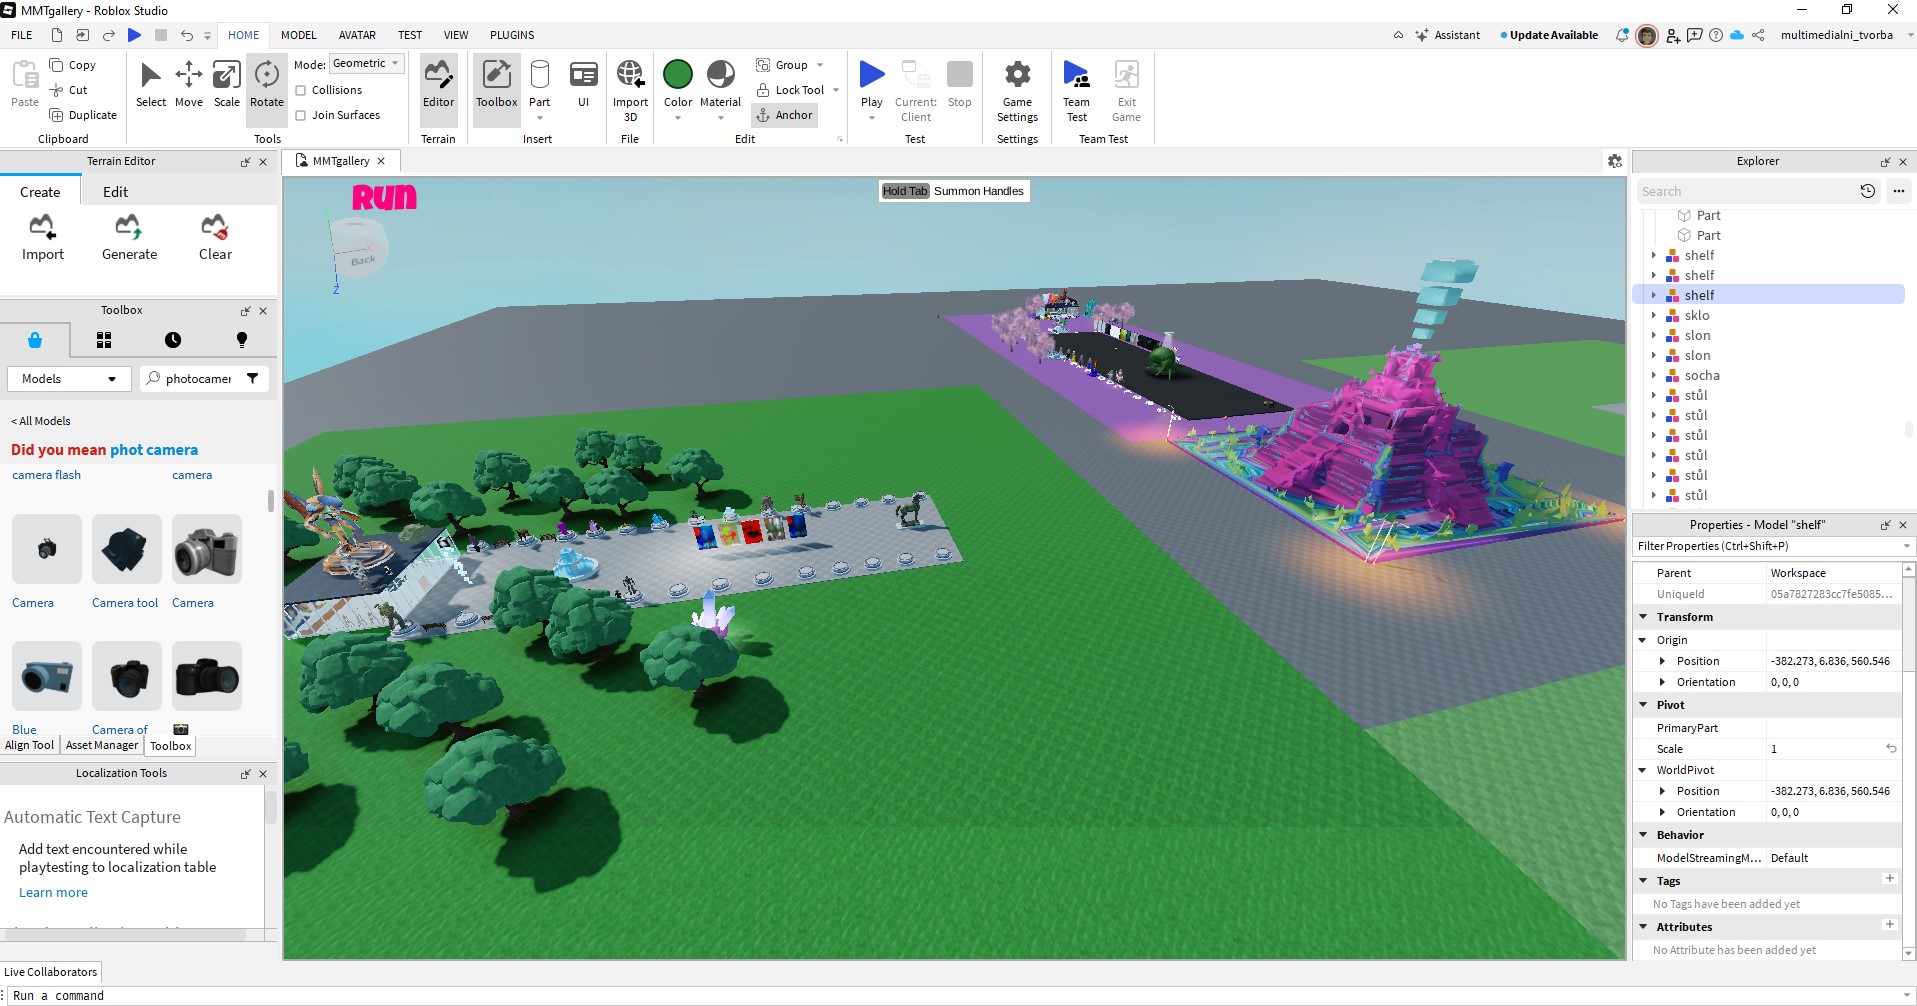Pick the Select tool
This screenshot has height=1006, width=1917.
[151, 85]
